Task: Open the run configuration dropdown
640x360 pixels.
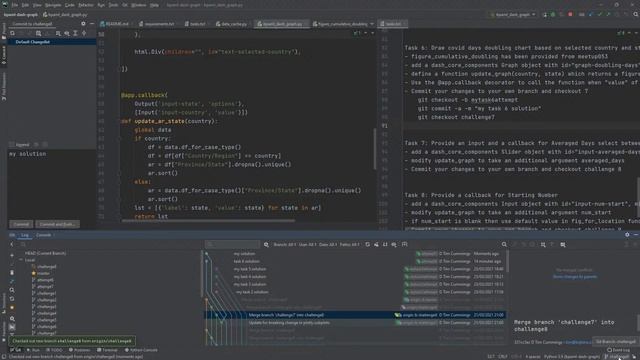Action: click(513, 14)
